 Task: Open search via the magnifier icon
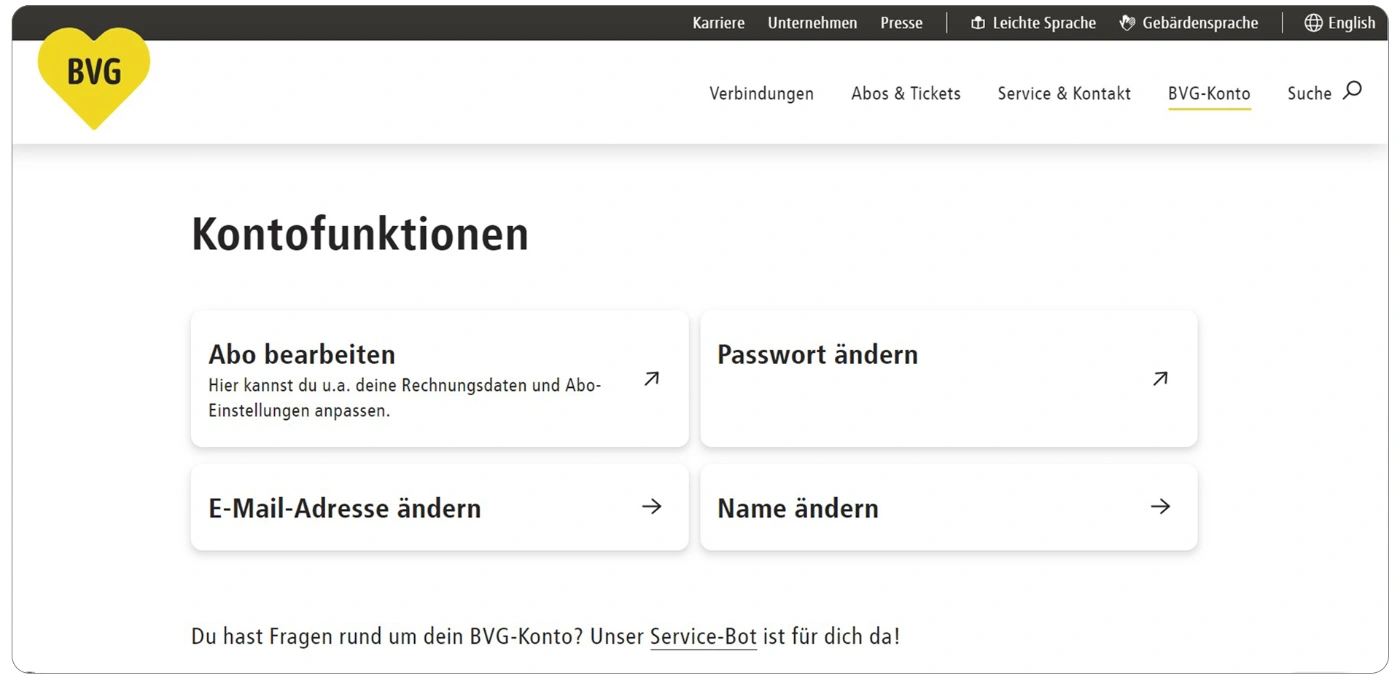point(1352,91)
